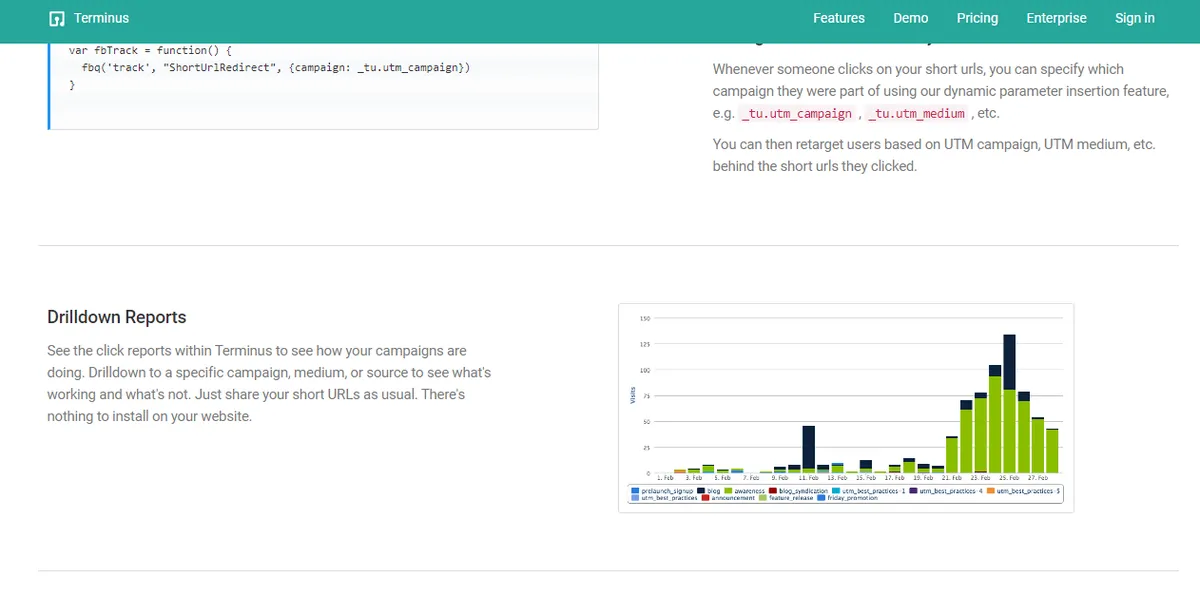1200x593 pixels.
Task: Click the _tu.utm_campaign inline code
Action: point(797,114)
